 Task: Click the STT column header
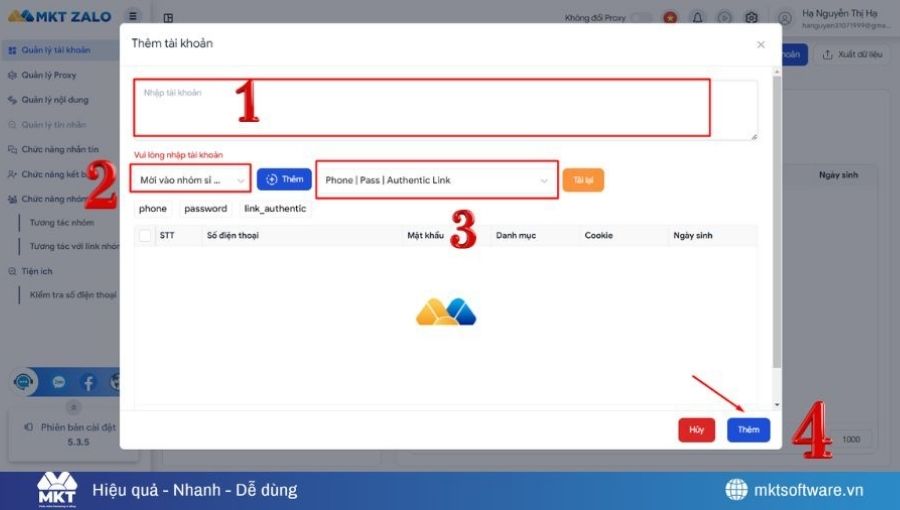pos(167,235)
